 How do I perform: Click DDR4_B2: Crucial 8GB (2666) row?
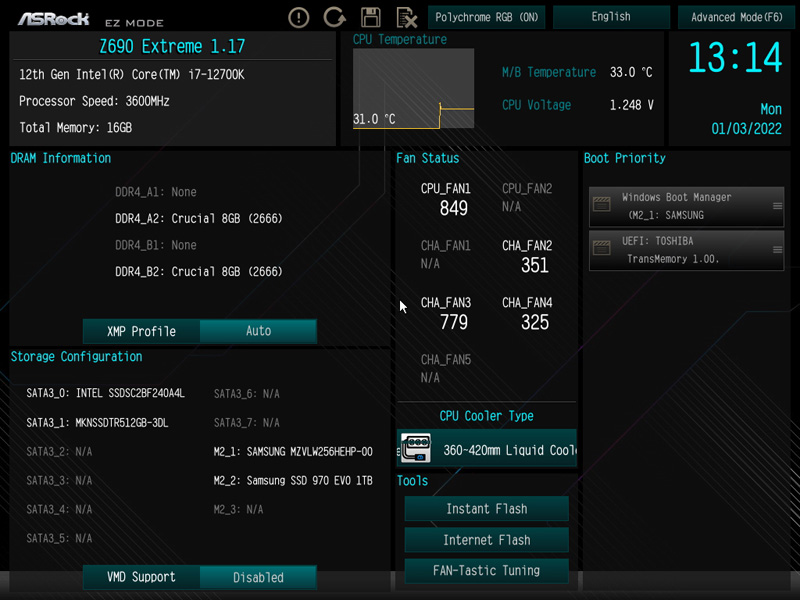click(198, 272)
